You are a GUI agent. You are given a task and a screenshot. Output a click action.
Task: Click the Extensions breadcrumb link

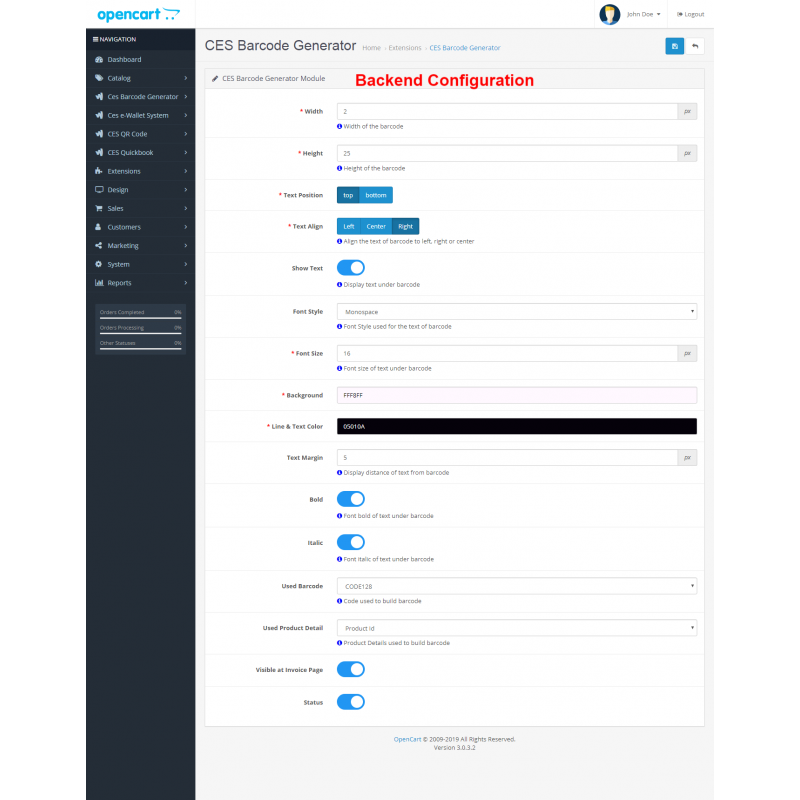click(405, 48)
